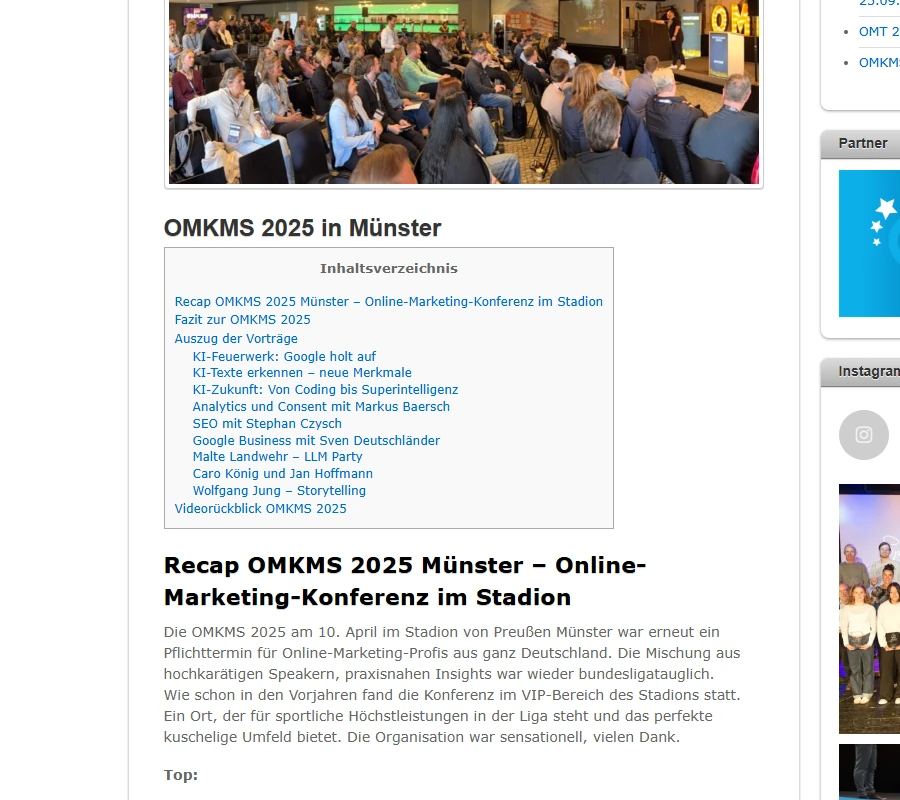The image size is (900, 800).
Task: Click the 'Inhaltsverzeichnis' title
Action: point(389,269)
